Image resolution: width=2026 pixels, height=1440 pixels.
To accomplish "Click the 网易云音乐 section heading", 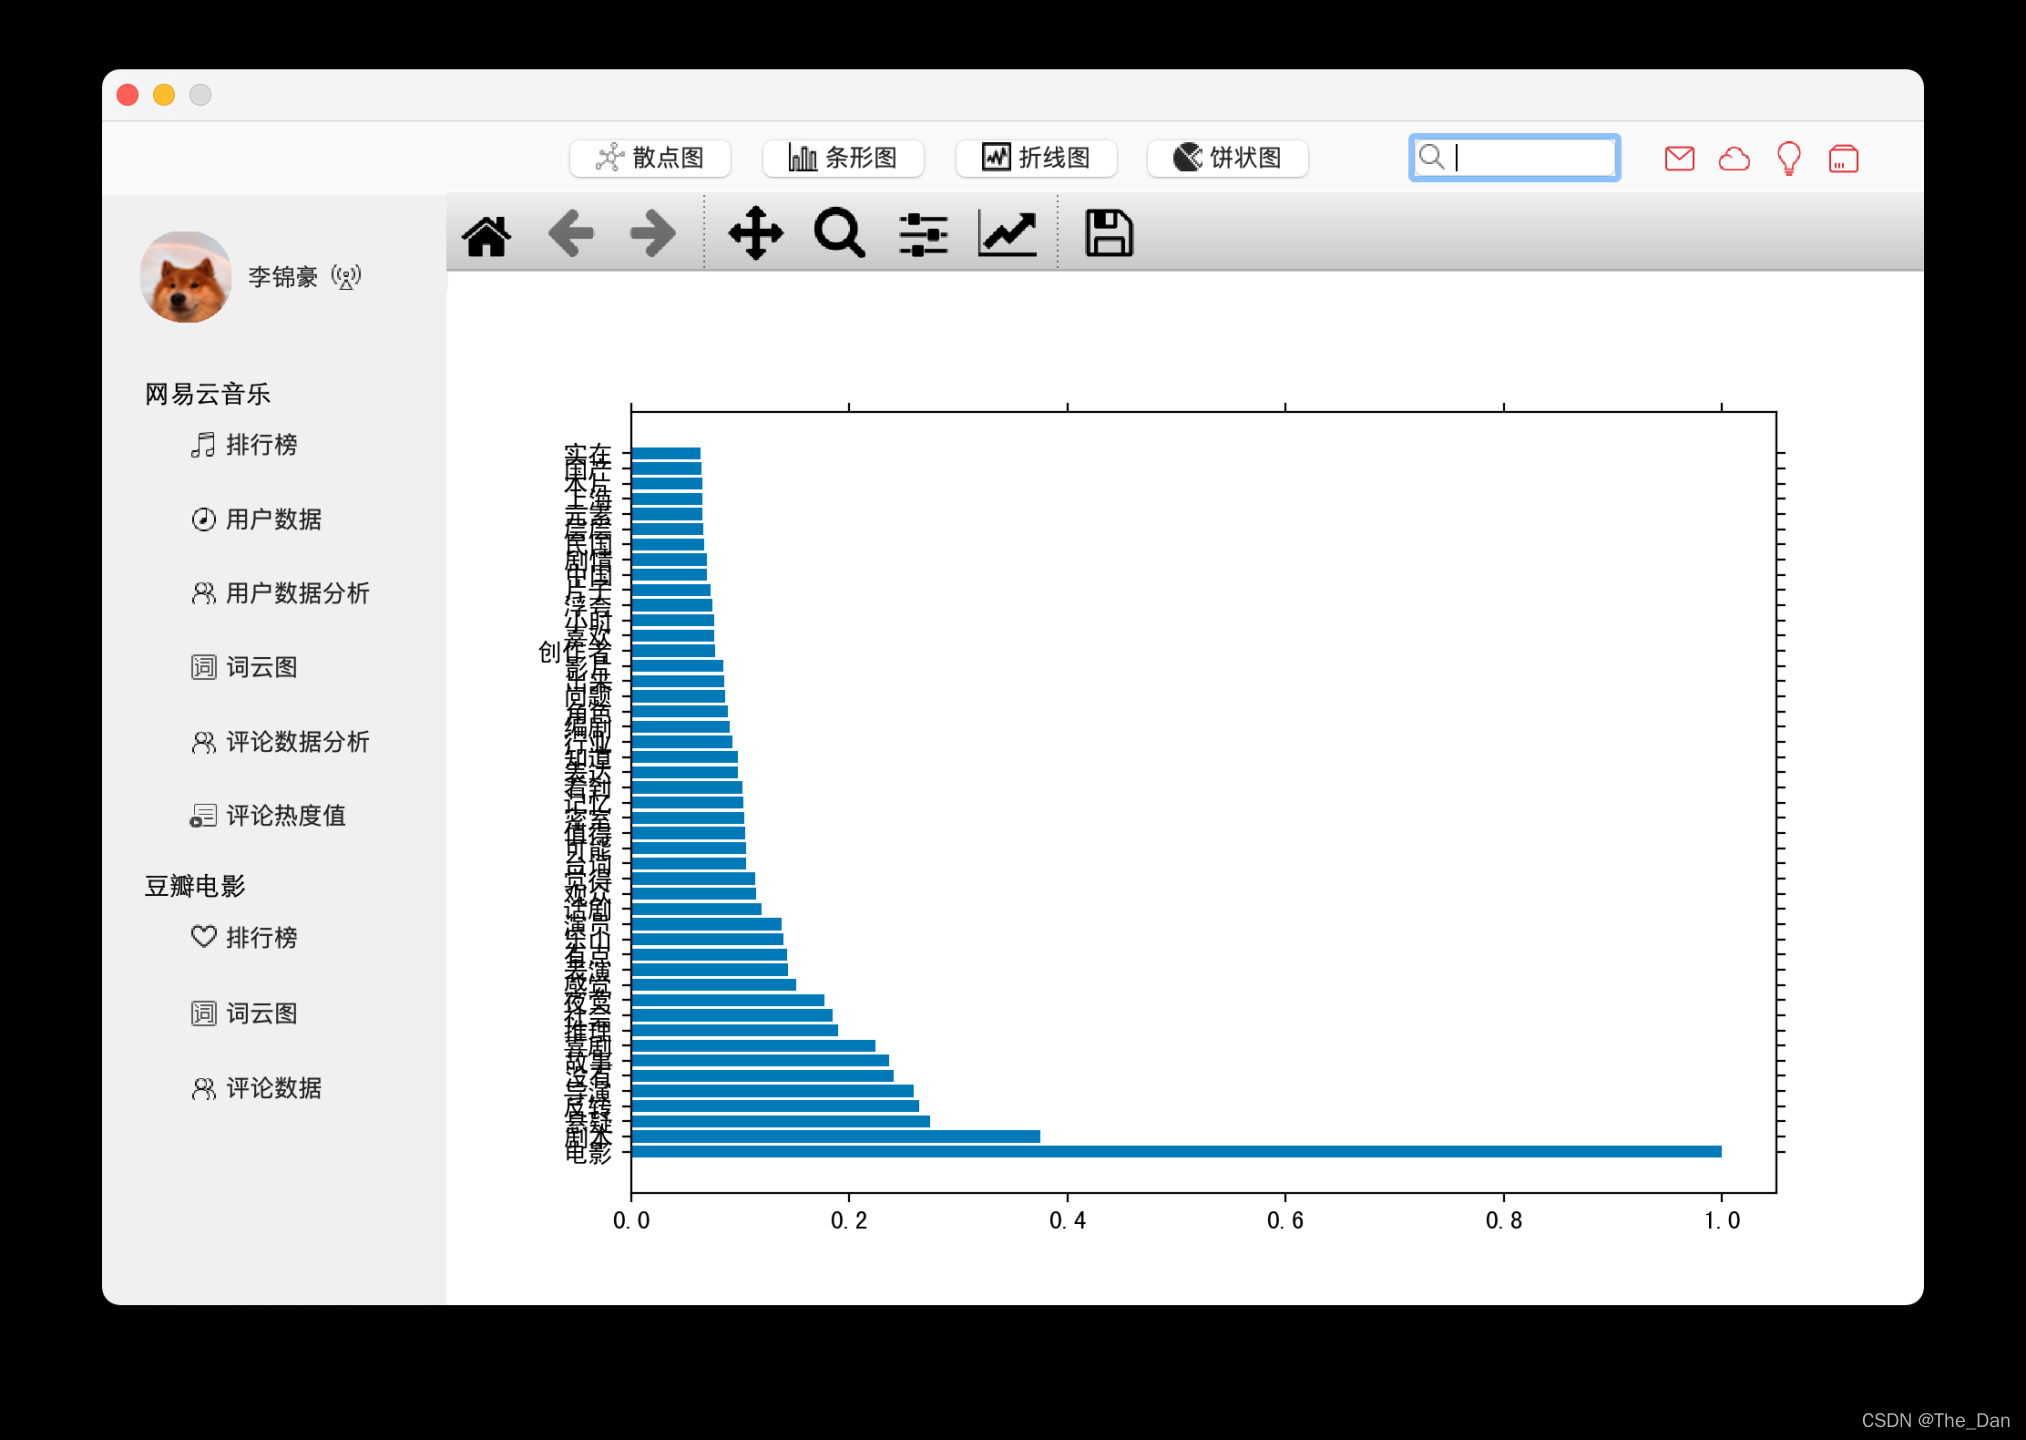I will pos(207,394).
